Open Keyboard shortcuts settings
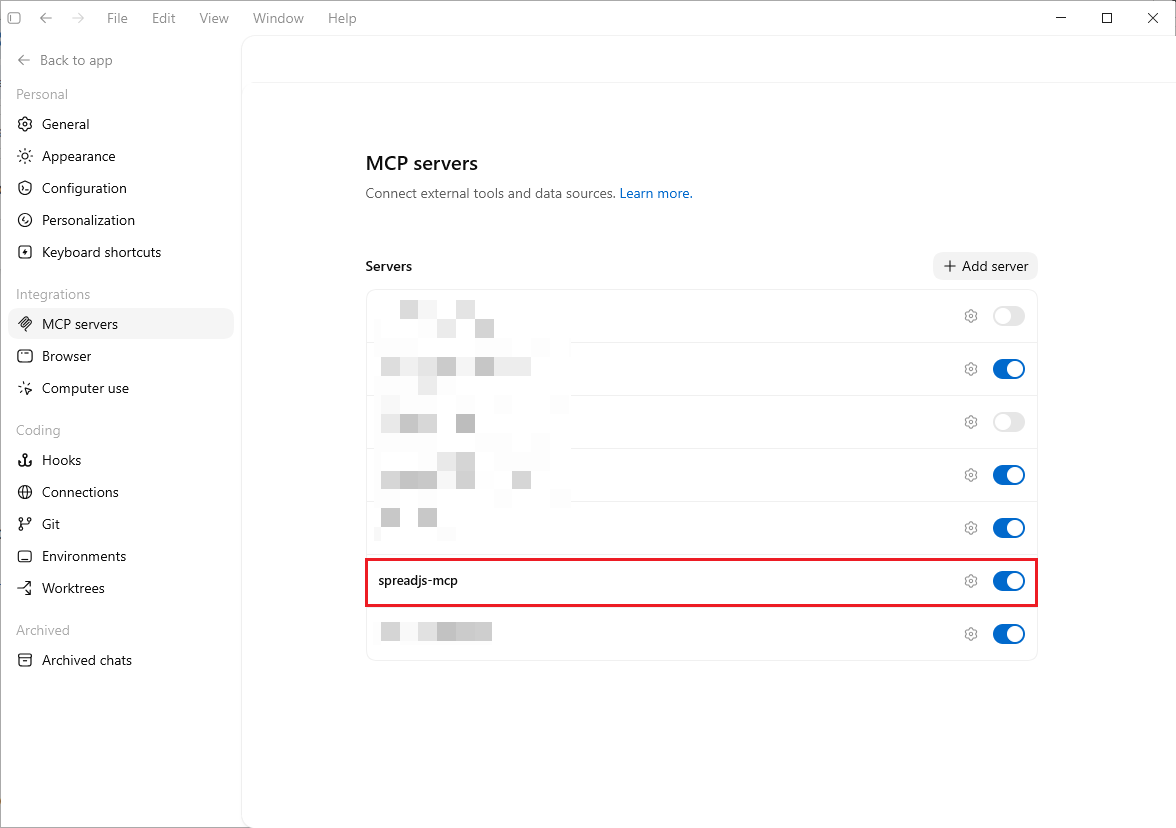This screenshot has height=828, width=1176. (121, 252)
